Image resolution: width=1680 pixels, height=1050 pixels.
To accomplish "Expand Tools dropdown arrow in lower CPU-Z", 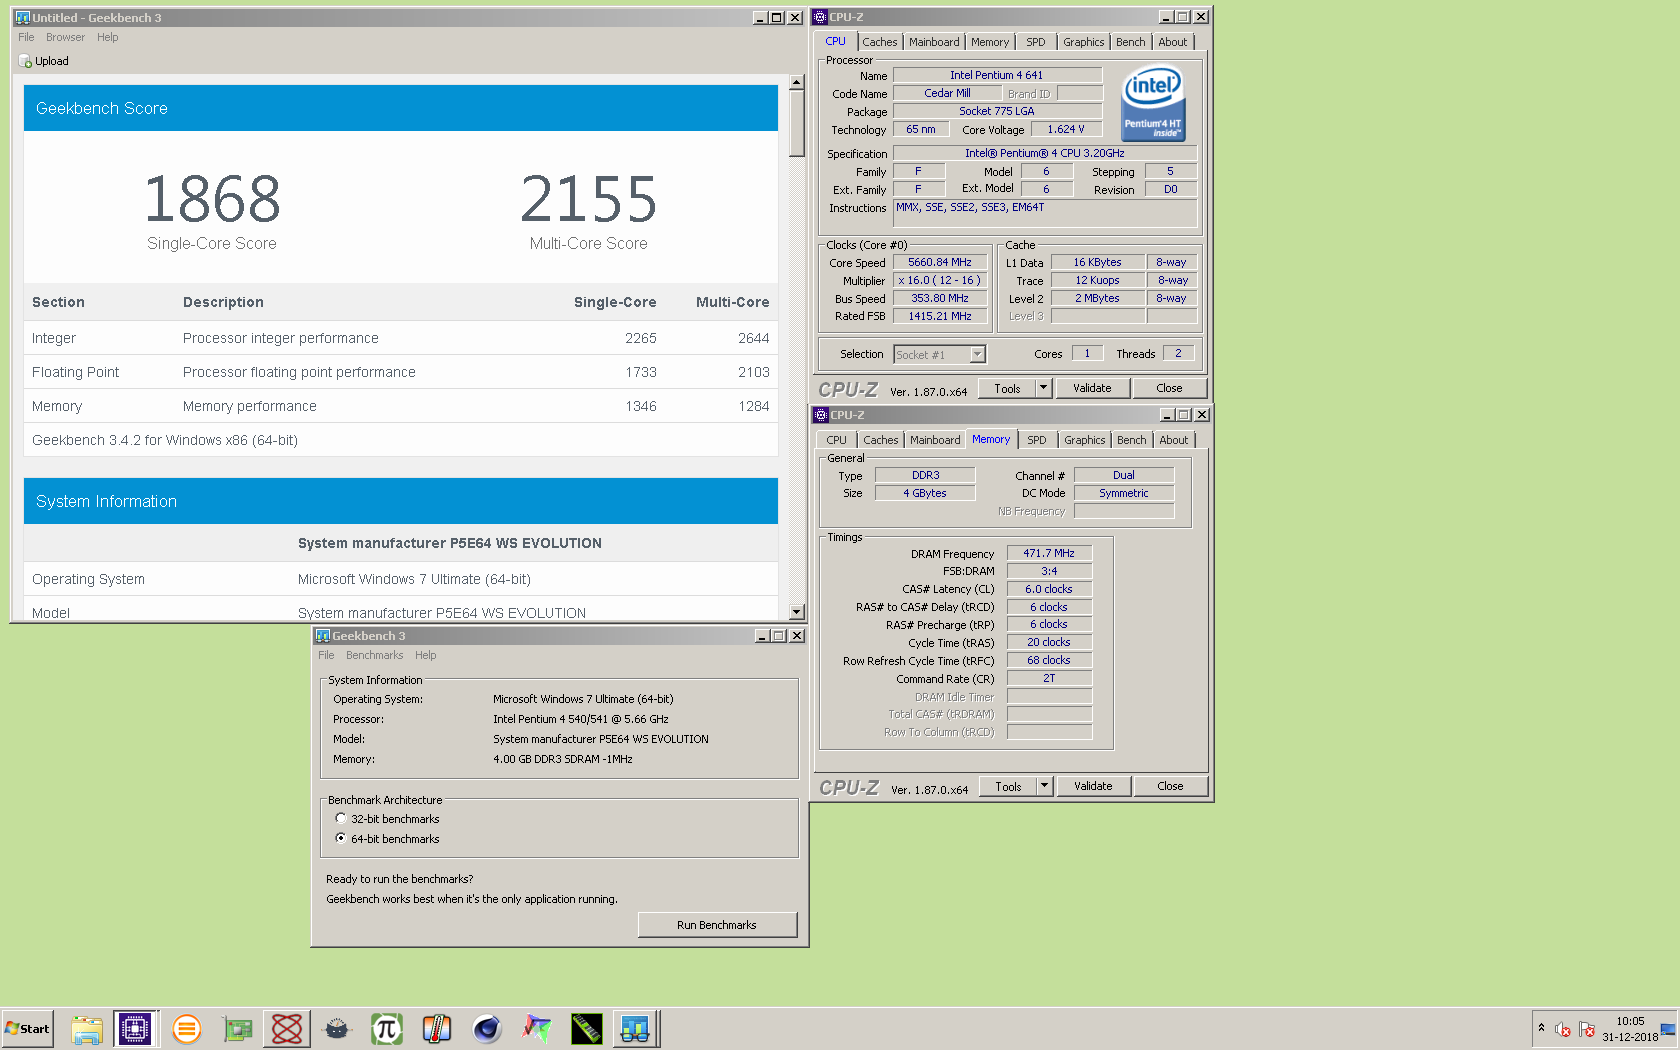I will [1044, 786].
